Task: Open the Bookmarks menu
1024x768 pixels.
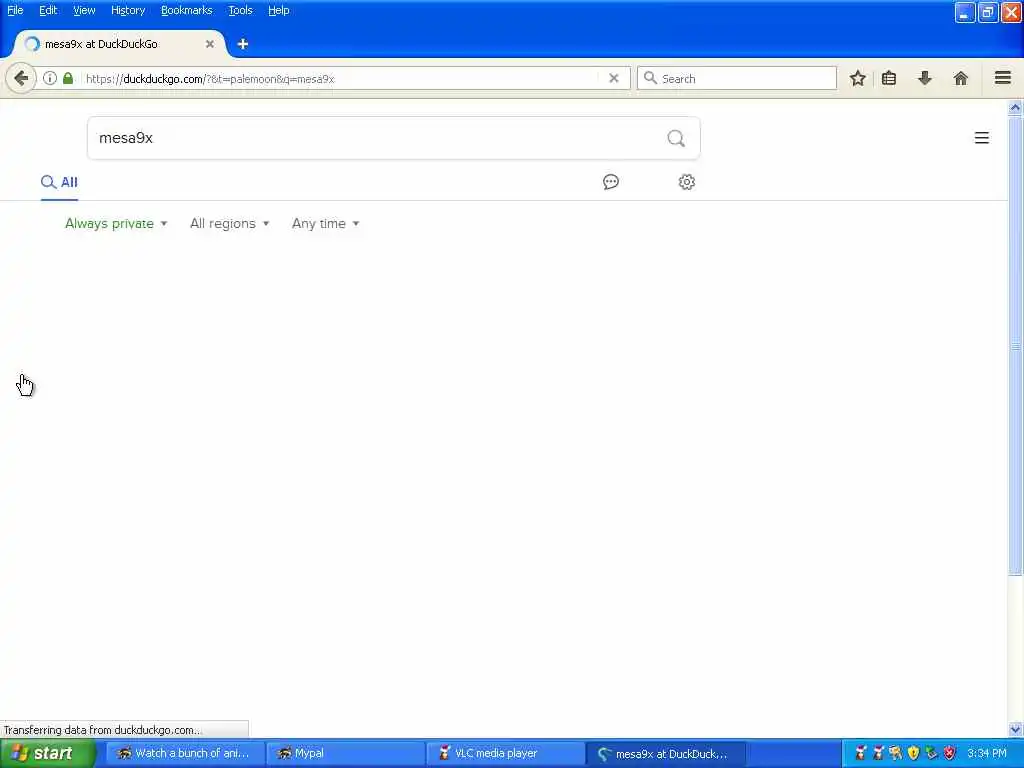Action: (x=186, y=10)
